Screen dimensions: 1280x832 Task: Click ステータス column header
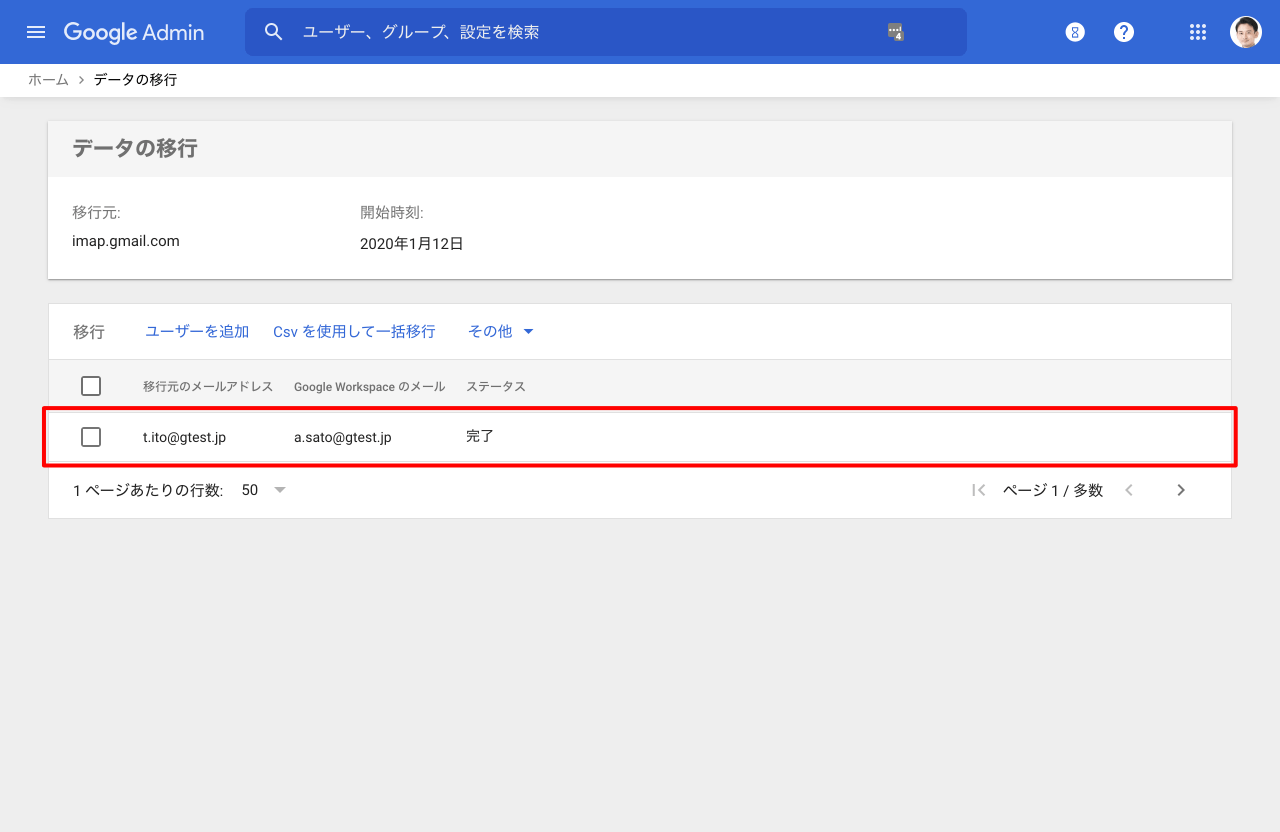[x=496, y=386]
